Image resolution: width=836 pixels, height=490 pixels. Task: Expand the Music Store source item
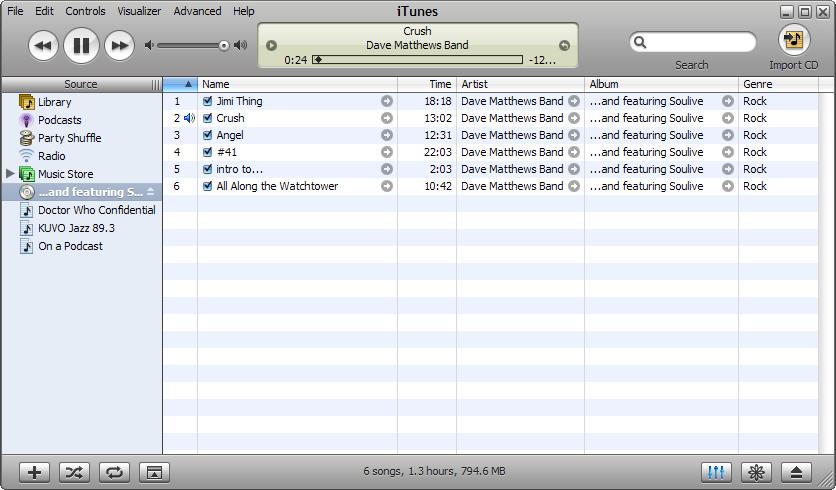[x=11, y=174]
